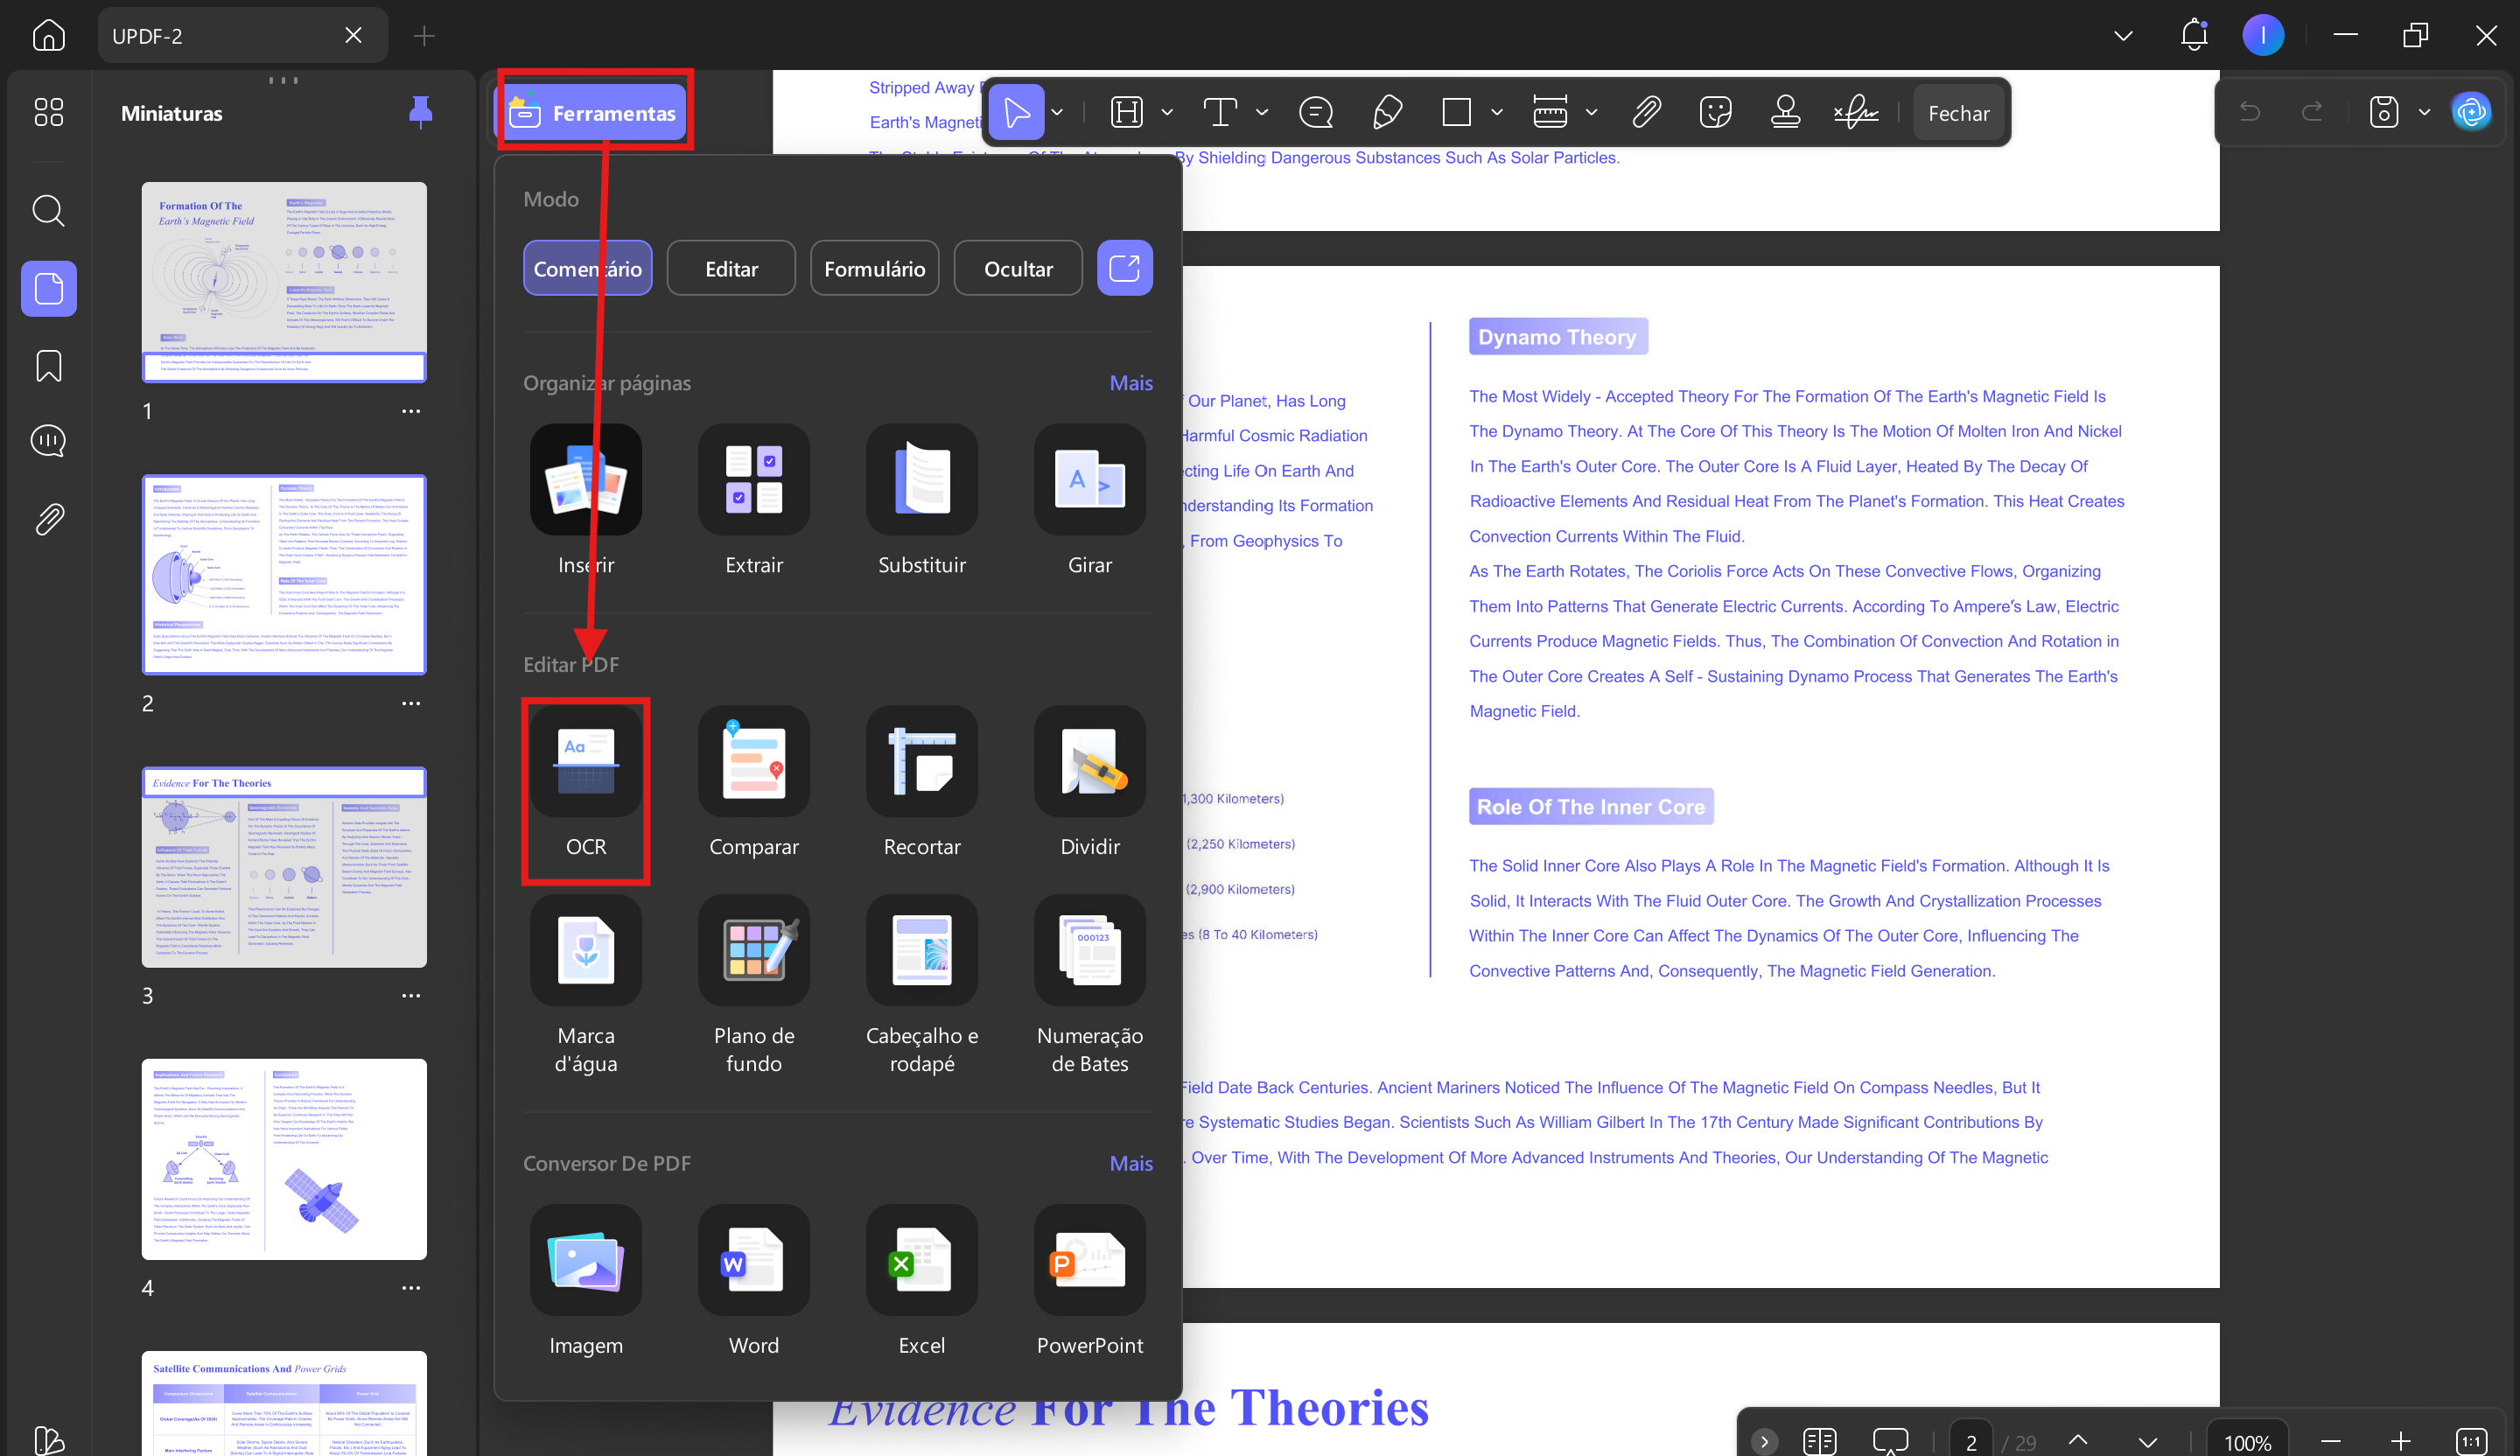Activate Formulário mode
Image resolution: width=2520 pixels, height=1456 pixels.
pos(875,269)
